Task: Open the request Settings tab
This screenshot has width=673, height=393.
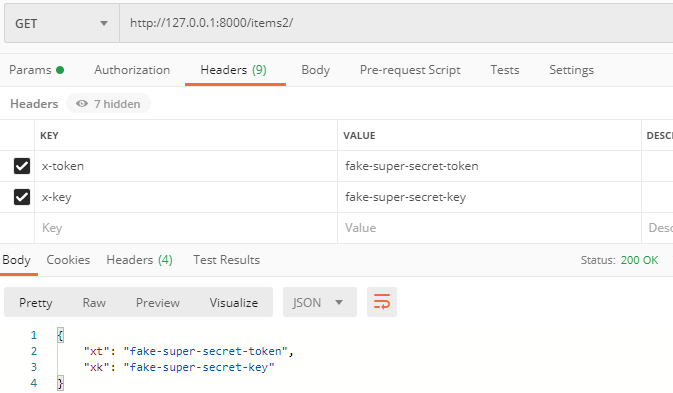Action: [x=571, y=70]
